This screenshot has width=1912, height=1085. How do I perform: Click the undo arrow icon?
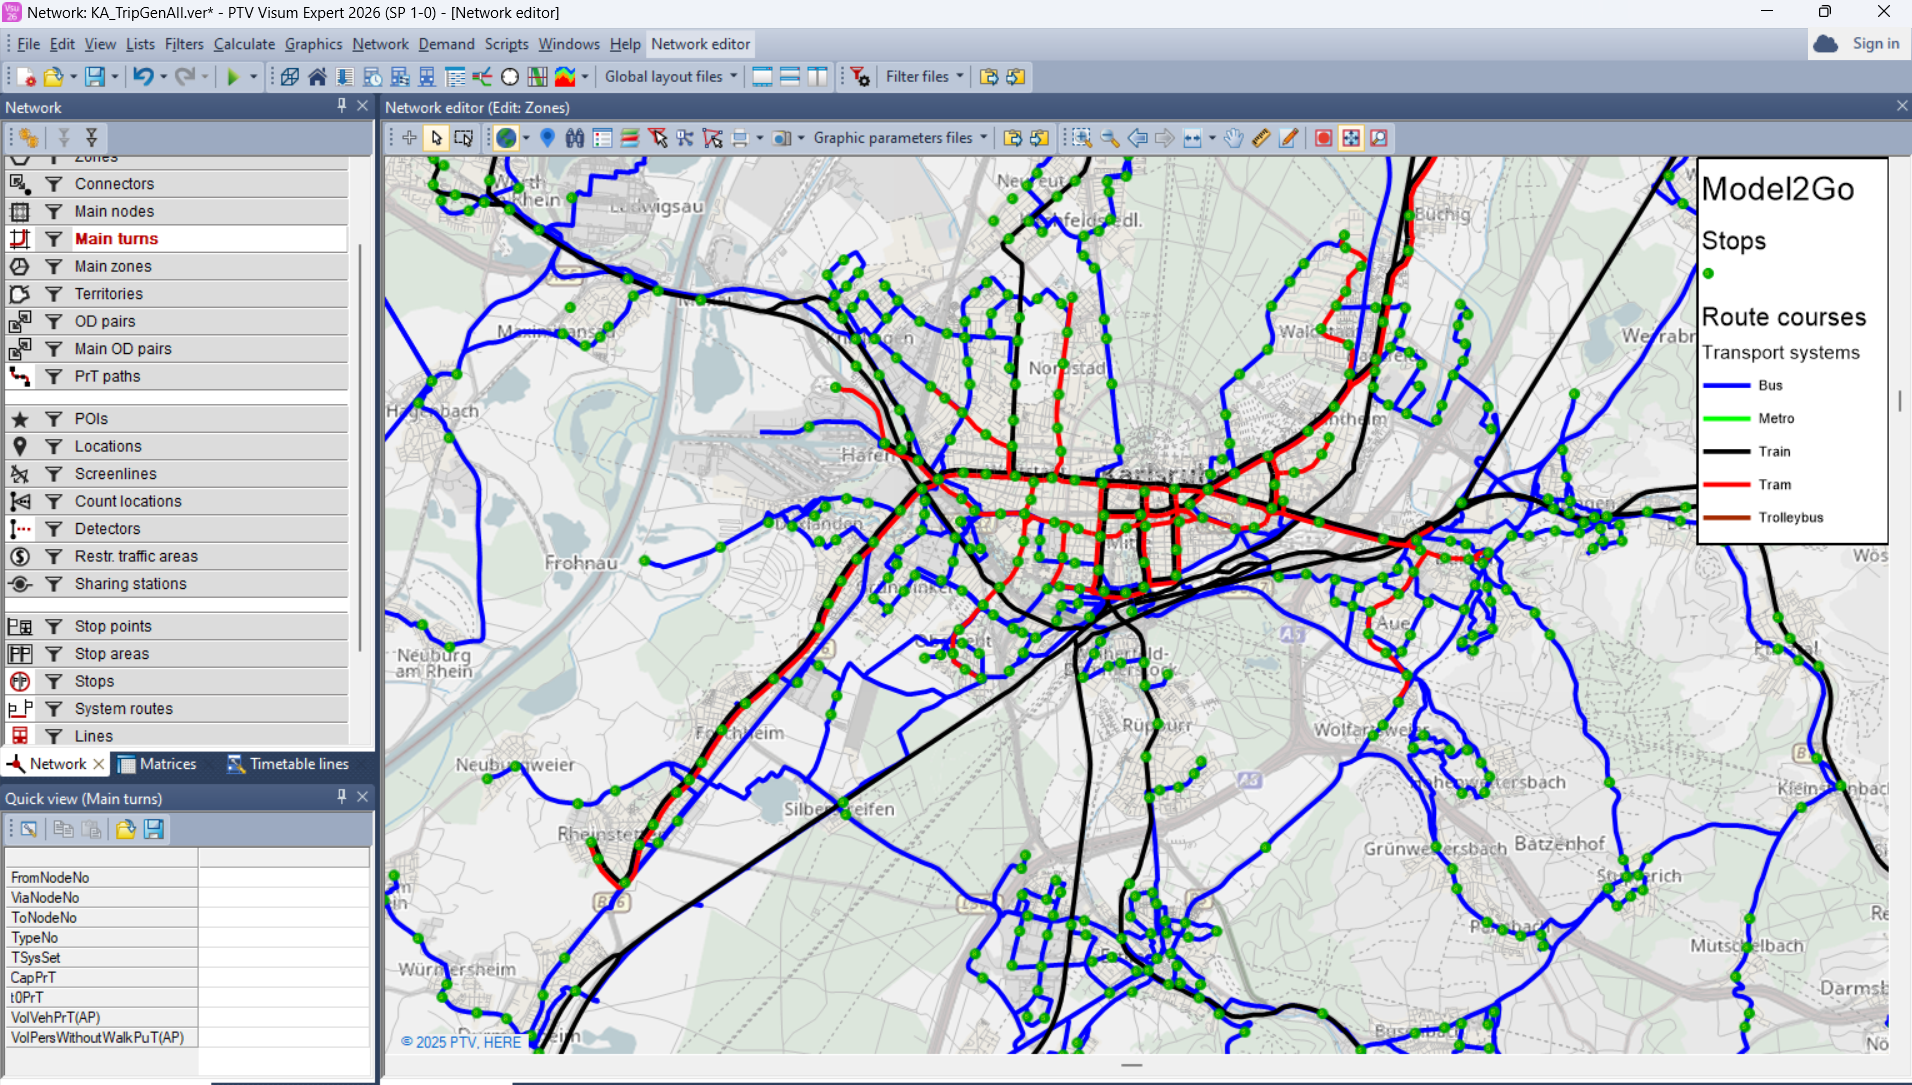click(x=143, y=77)
